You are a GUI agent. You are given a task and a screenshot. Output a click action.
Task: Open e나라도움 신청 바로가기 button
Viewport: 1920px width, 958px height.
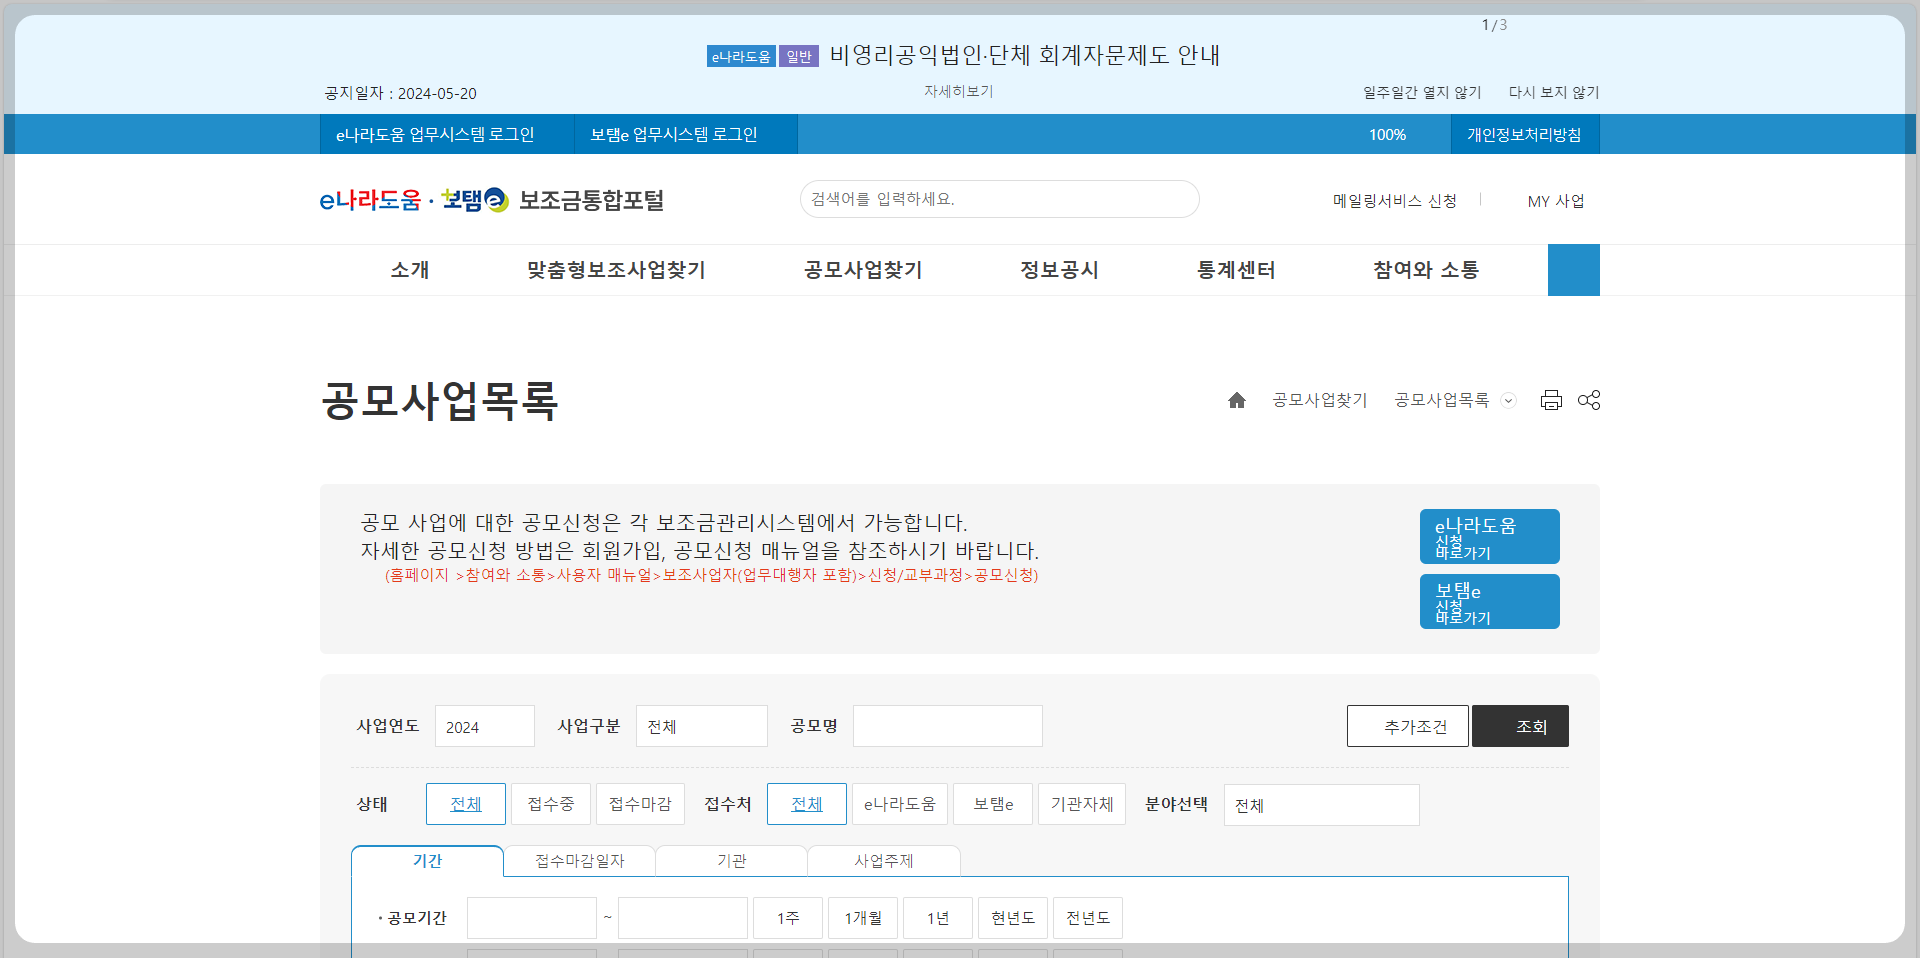point(1490,537)
